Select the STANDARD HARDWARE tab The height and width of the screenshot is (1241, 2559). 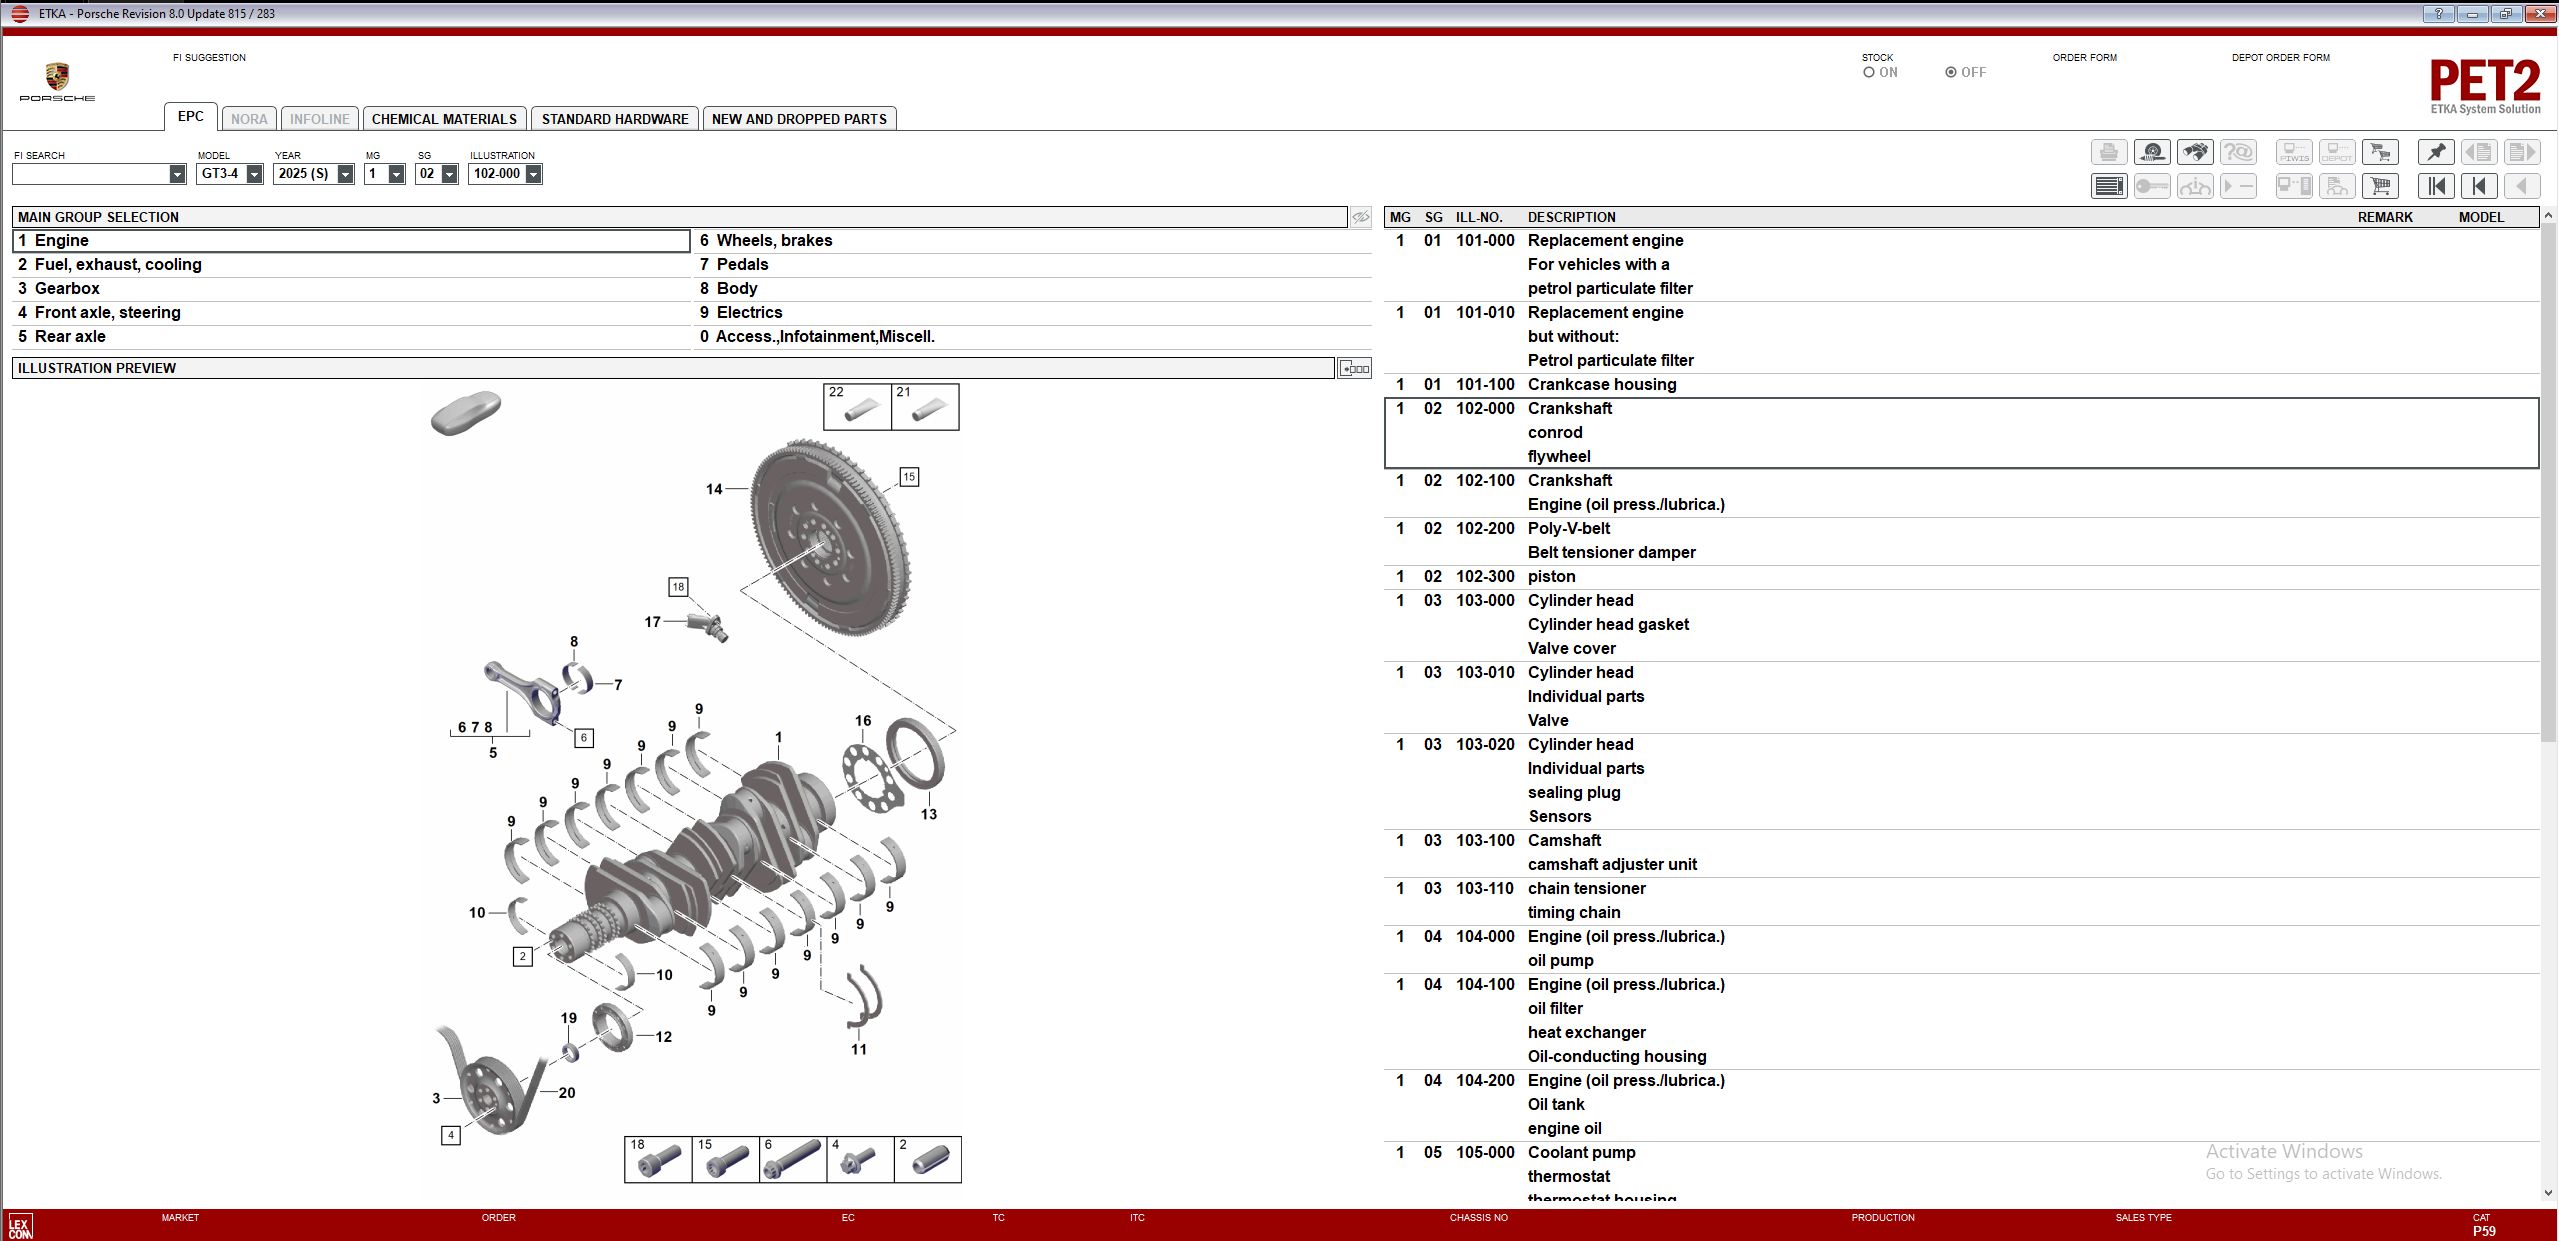click(615, 118)
